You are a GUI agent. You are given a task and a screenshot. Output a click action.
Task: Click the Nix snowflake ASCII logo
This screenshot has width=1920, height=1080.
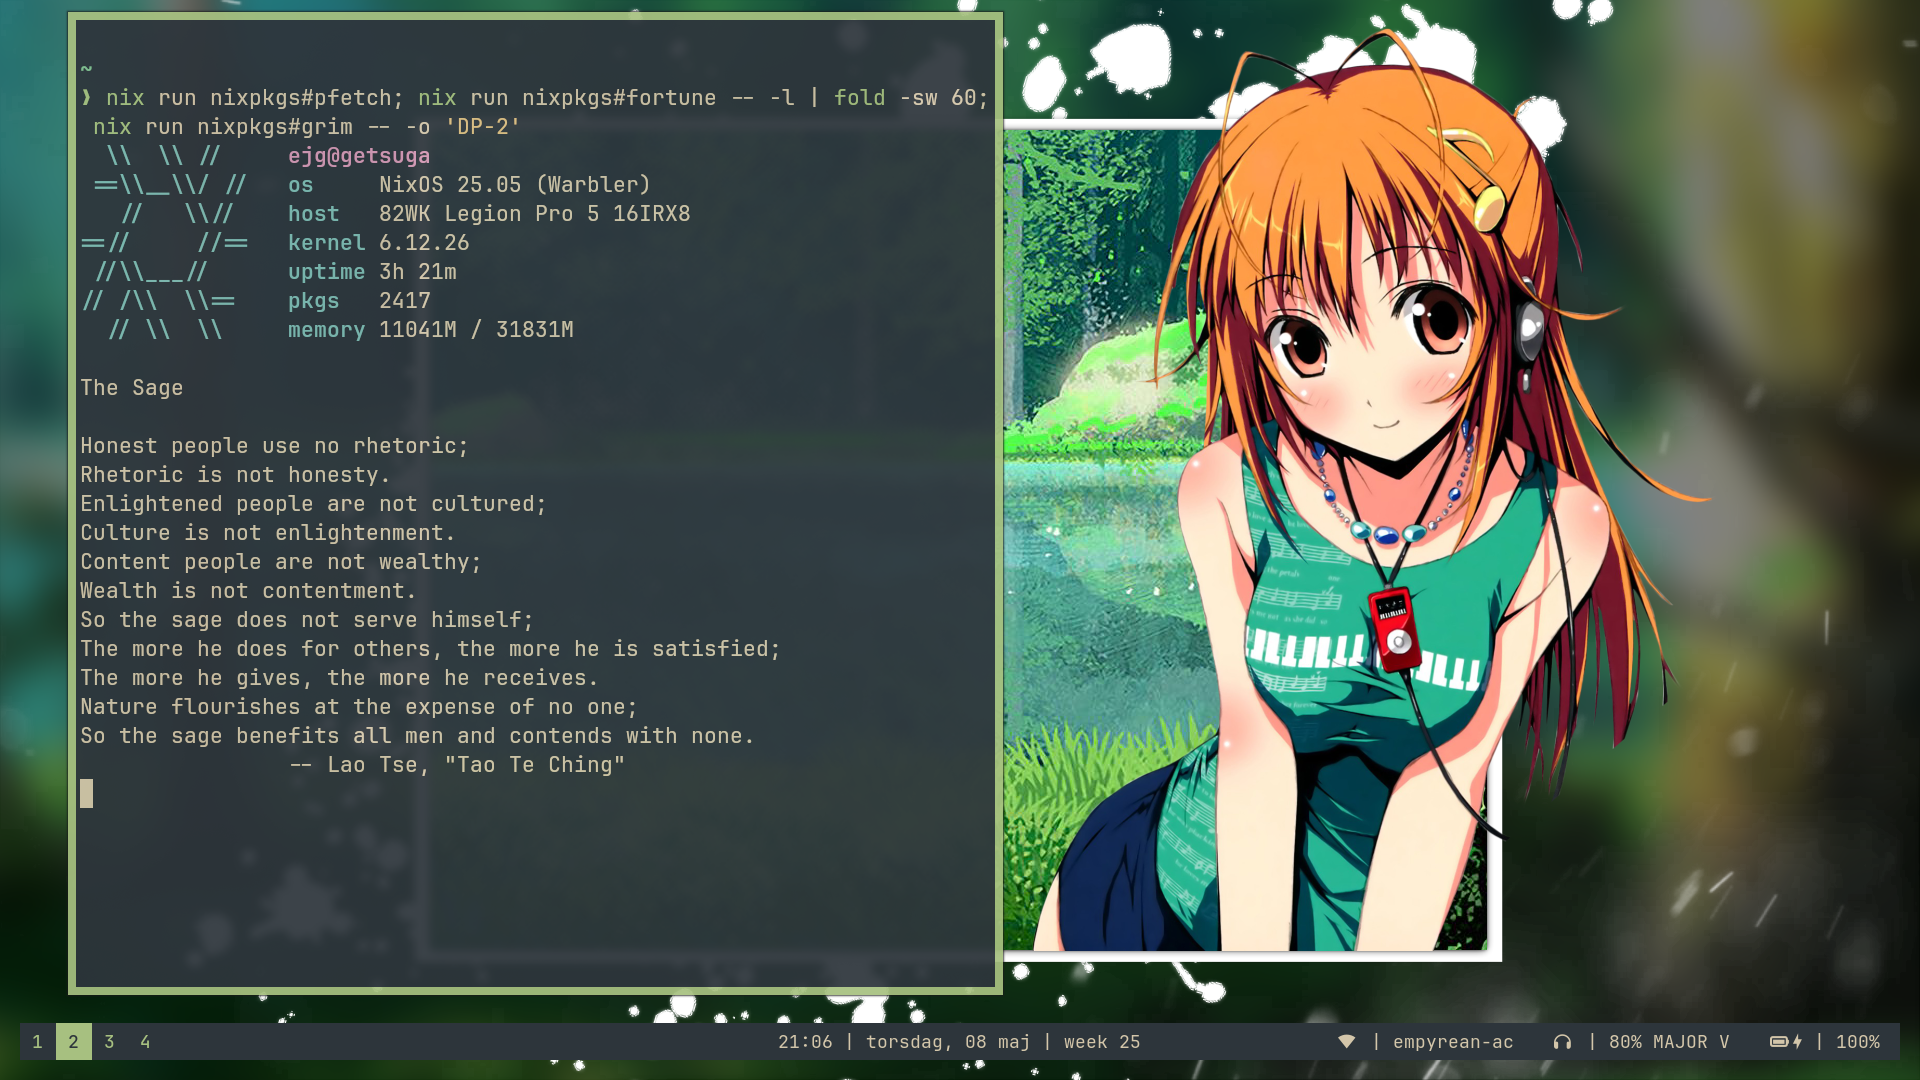pyautogui.click(x=165, y=243)
